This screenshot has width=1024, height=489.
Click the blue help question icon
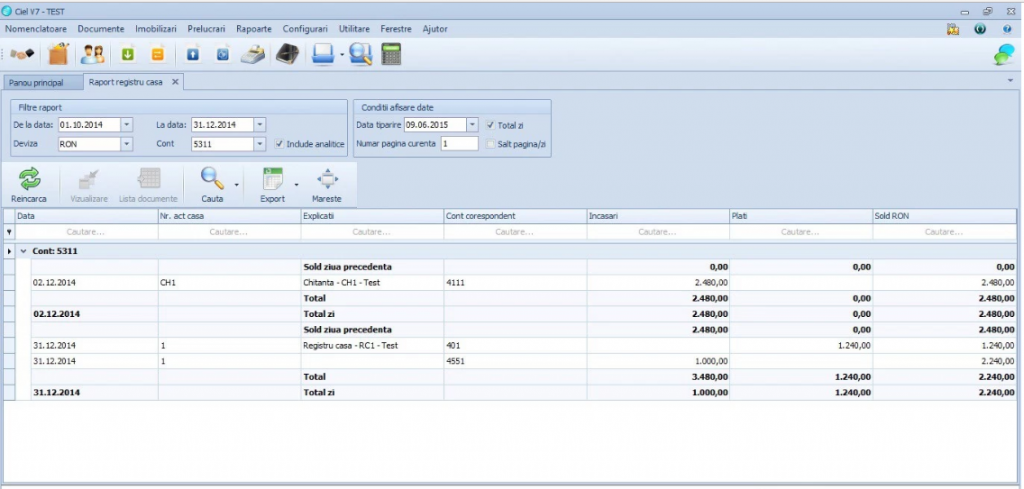coord(1007,29)
